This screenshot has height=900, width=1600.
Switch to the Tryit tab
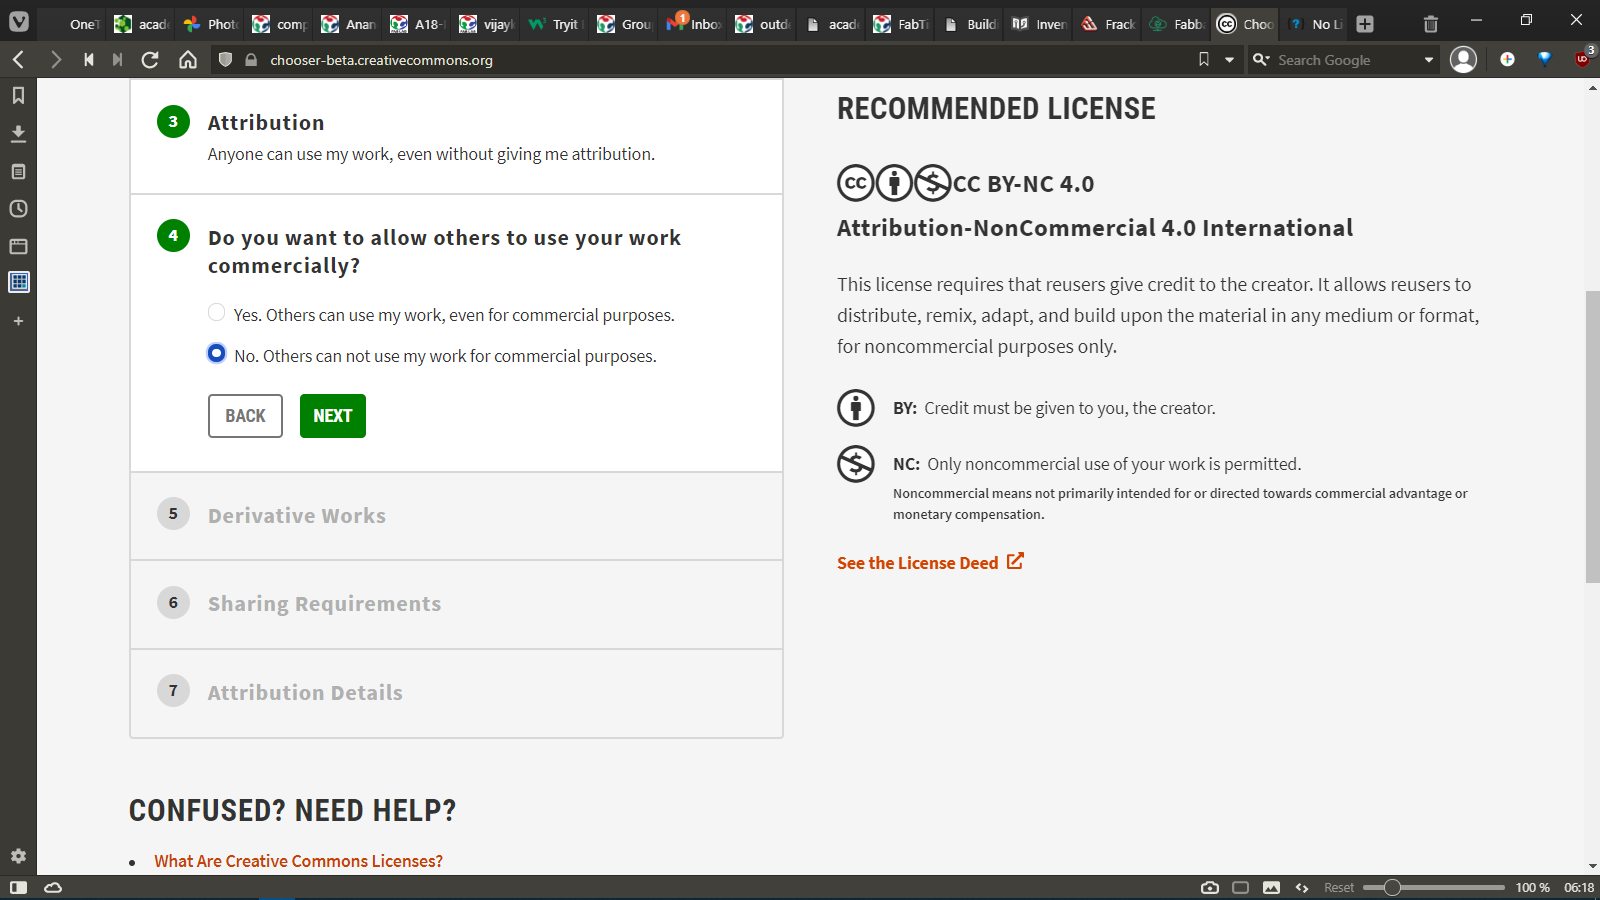(x=555, y=24)
